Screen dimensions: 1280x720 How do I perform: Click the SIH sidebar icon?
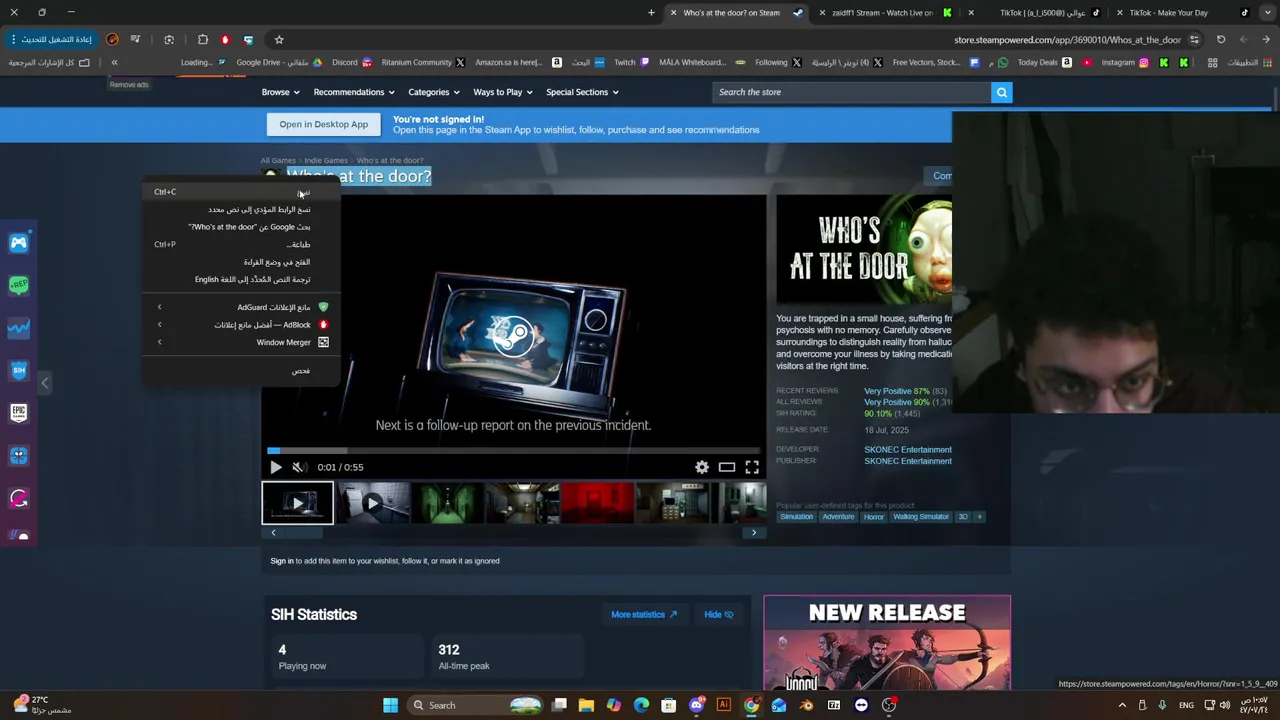[18, 370]
